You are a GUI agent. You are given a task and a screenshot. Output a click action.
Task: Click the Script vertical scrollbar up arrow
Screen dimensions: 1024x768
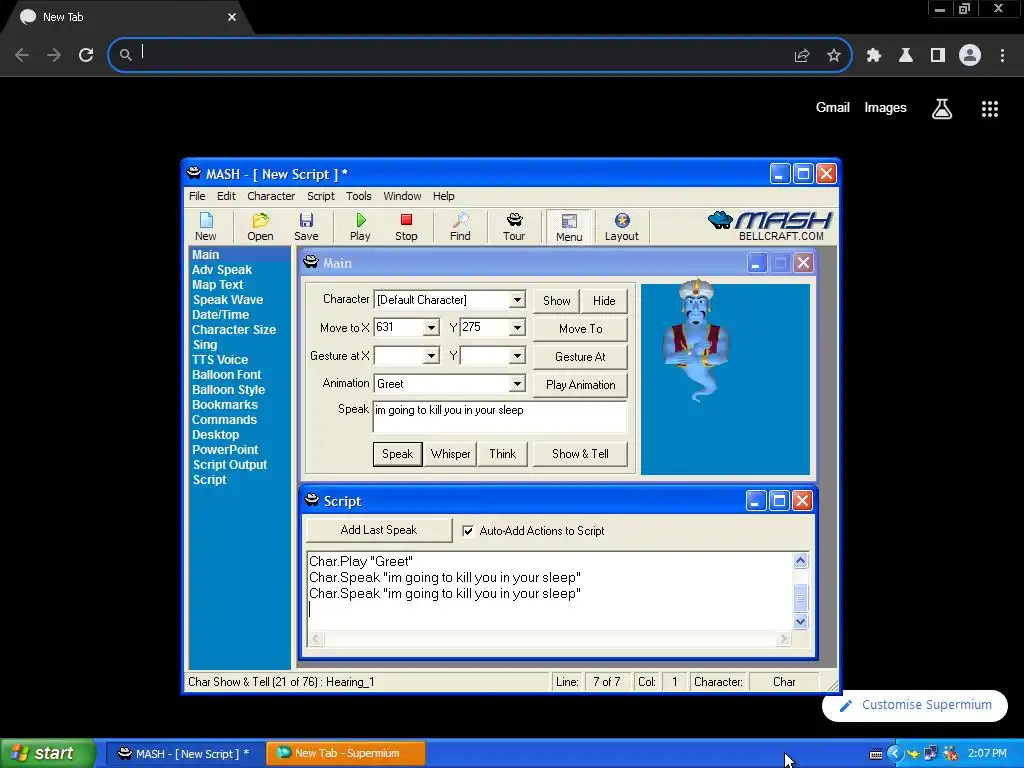[x=801, y=560]
